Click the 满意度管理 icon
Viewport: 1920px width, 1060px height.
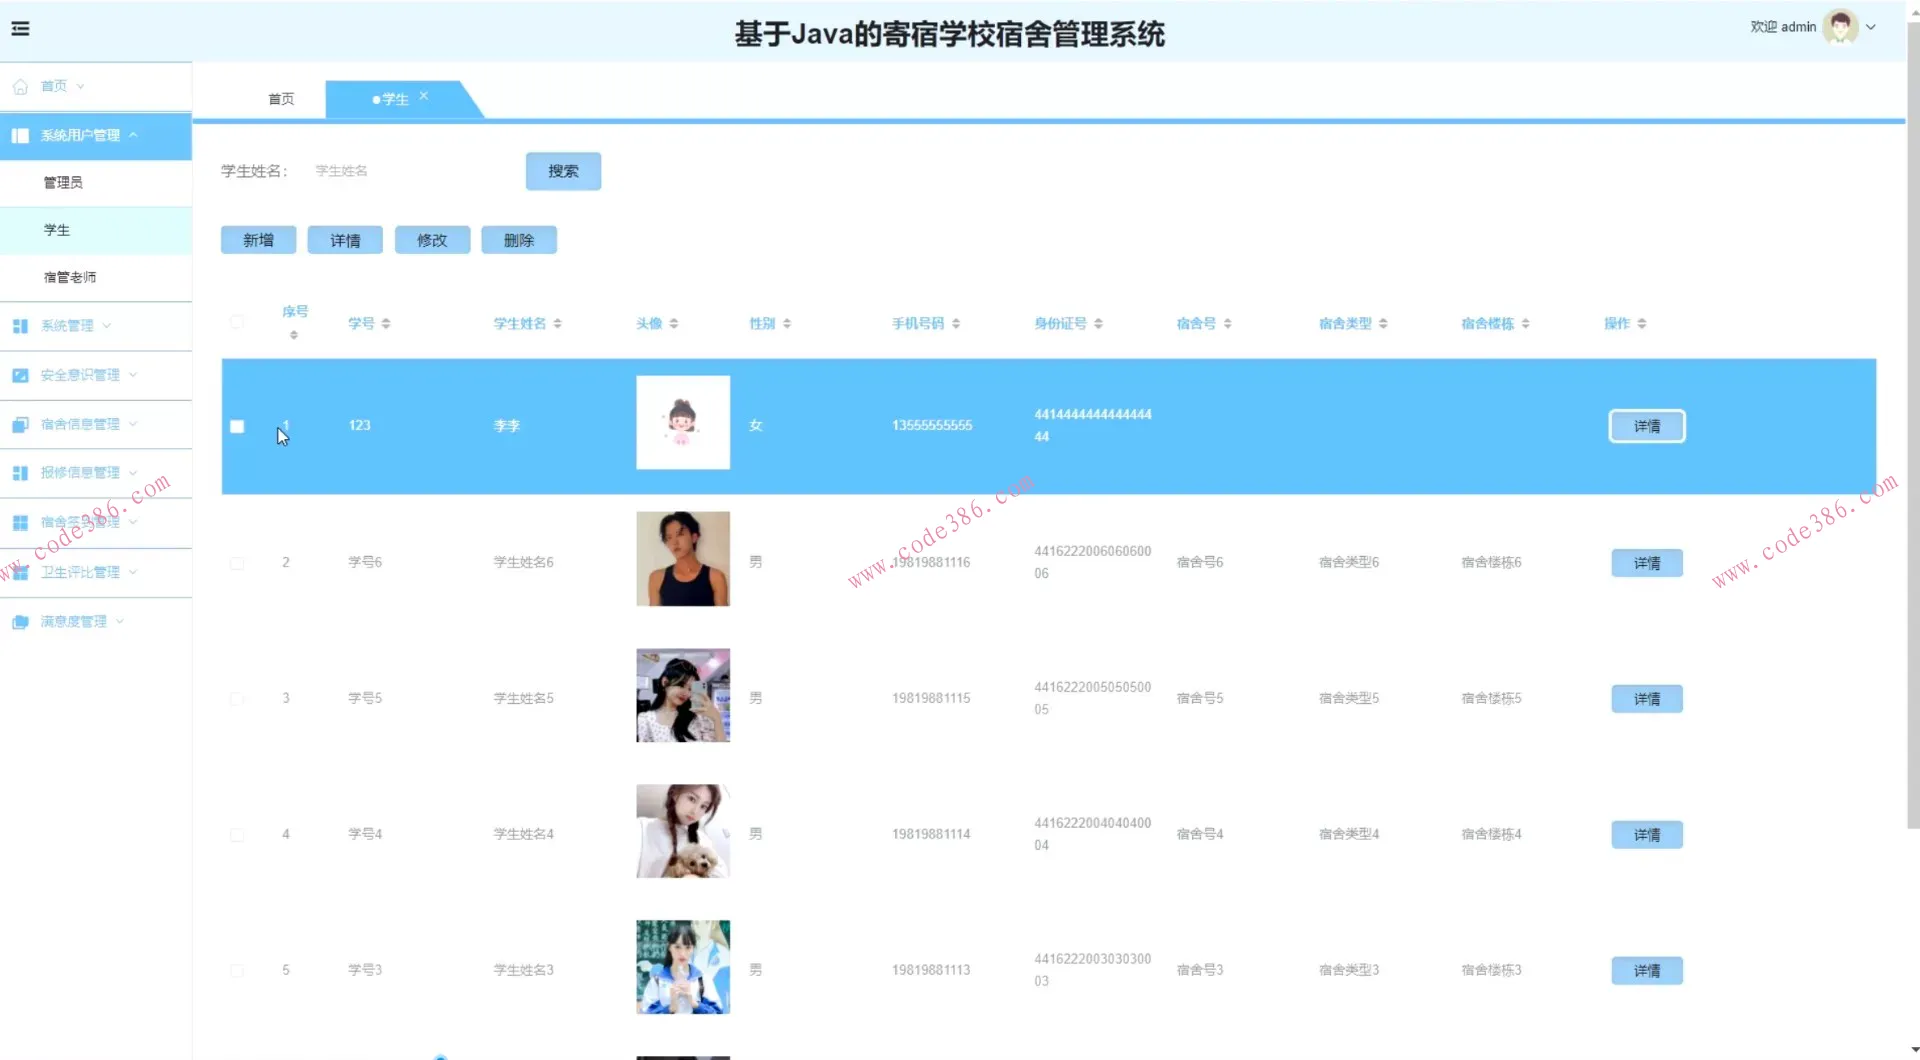[x=20, y=621]
